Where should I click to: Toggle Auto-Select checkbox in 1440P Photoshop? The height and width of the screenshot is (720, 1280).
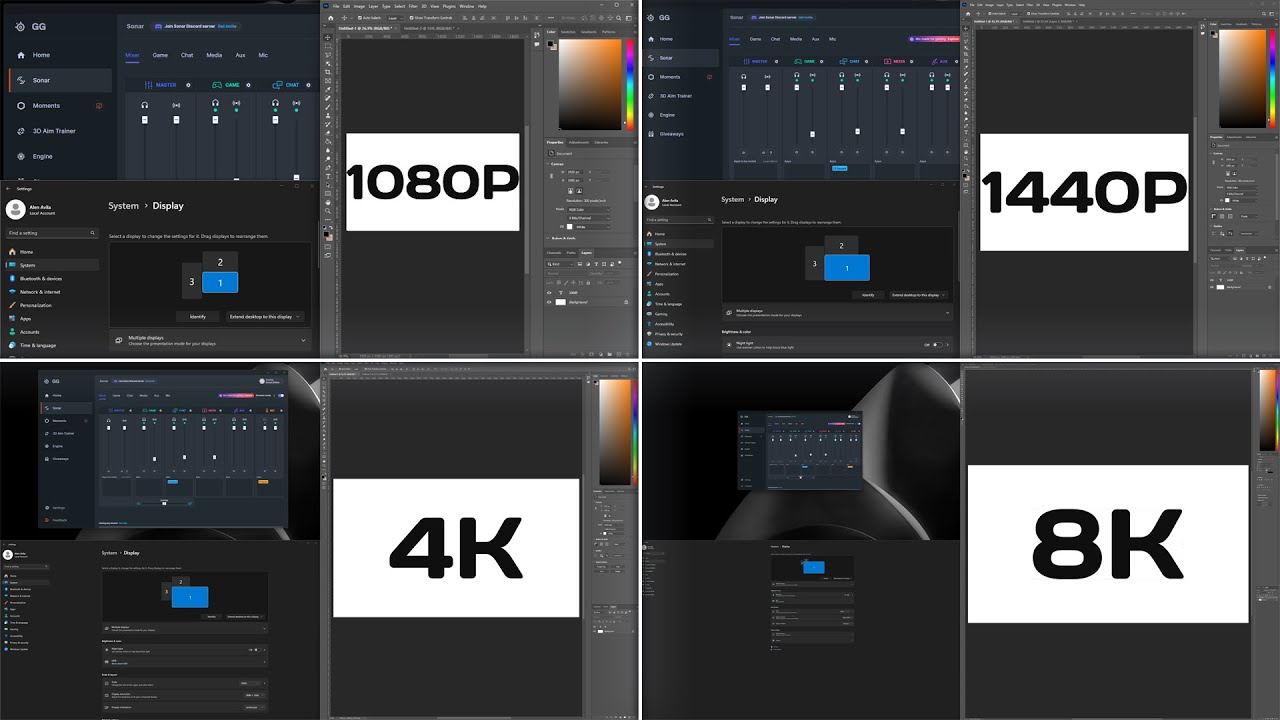989,13
